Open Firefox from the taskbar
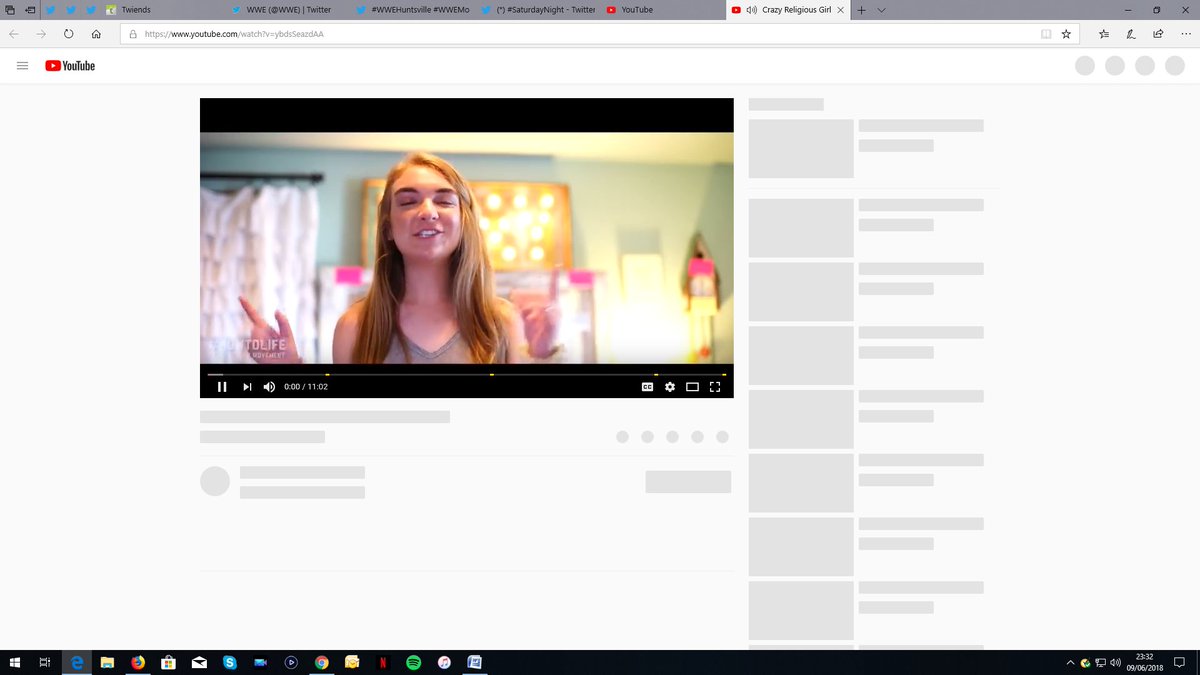 tap(137, 662)
